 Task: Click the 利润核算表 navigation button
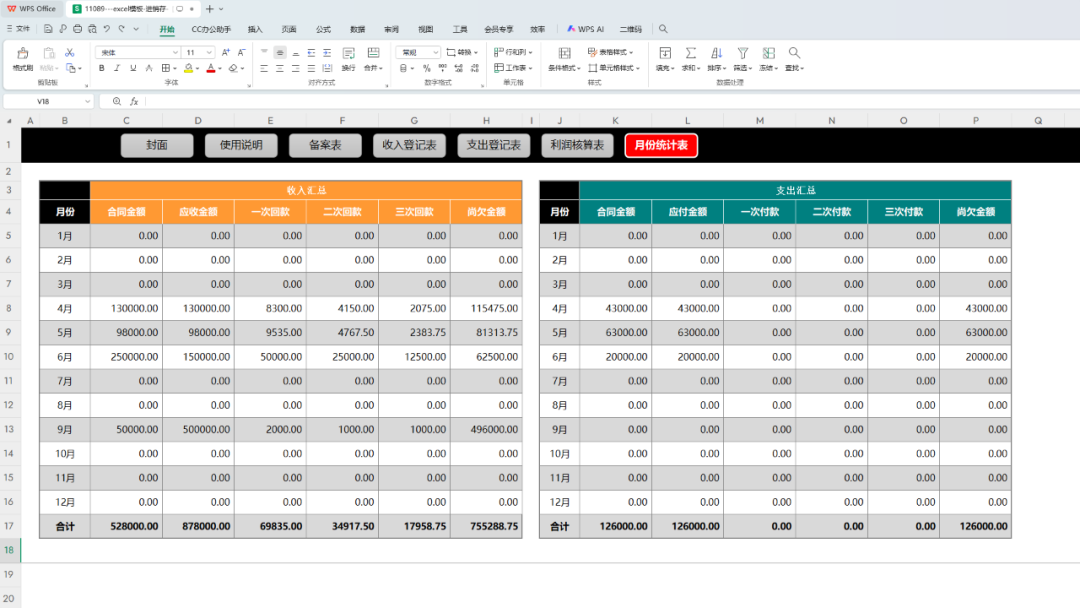[x=577, y=145]
